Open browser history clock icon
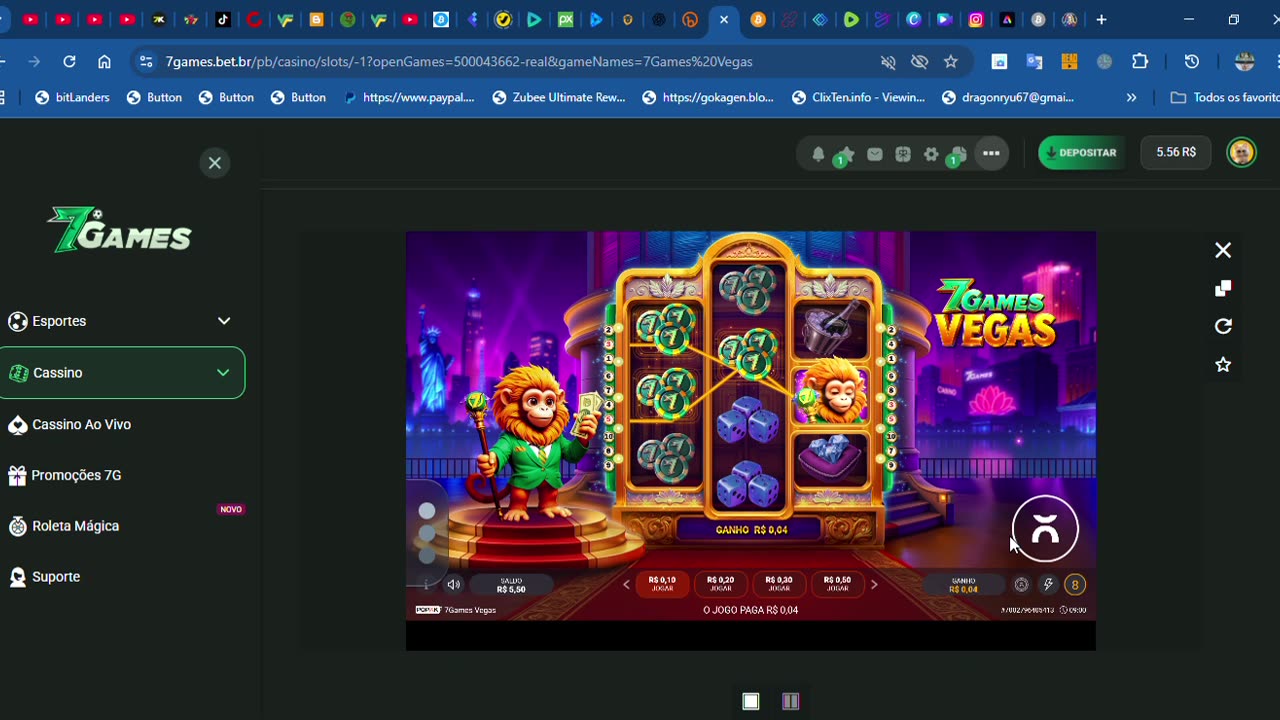The width and height of the screenshot is (1280, 720). coord(1192,62)
